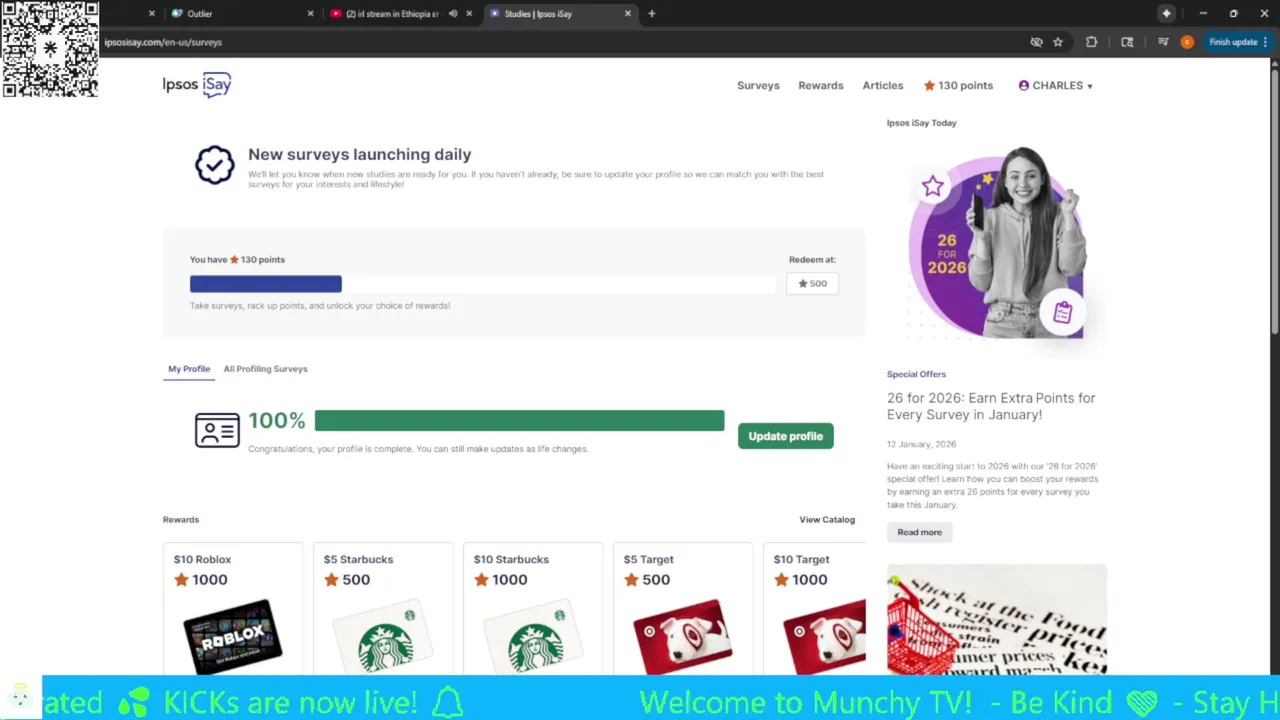Viewport: 1280px width, 720px height.
Task: Switch to All Profiling Surveys tab
Action: 265,369
